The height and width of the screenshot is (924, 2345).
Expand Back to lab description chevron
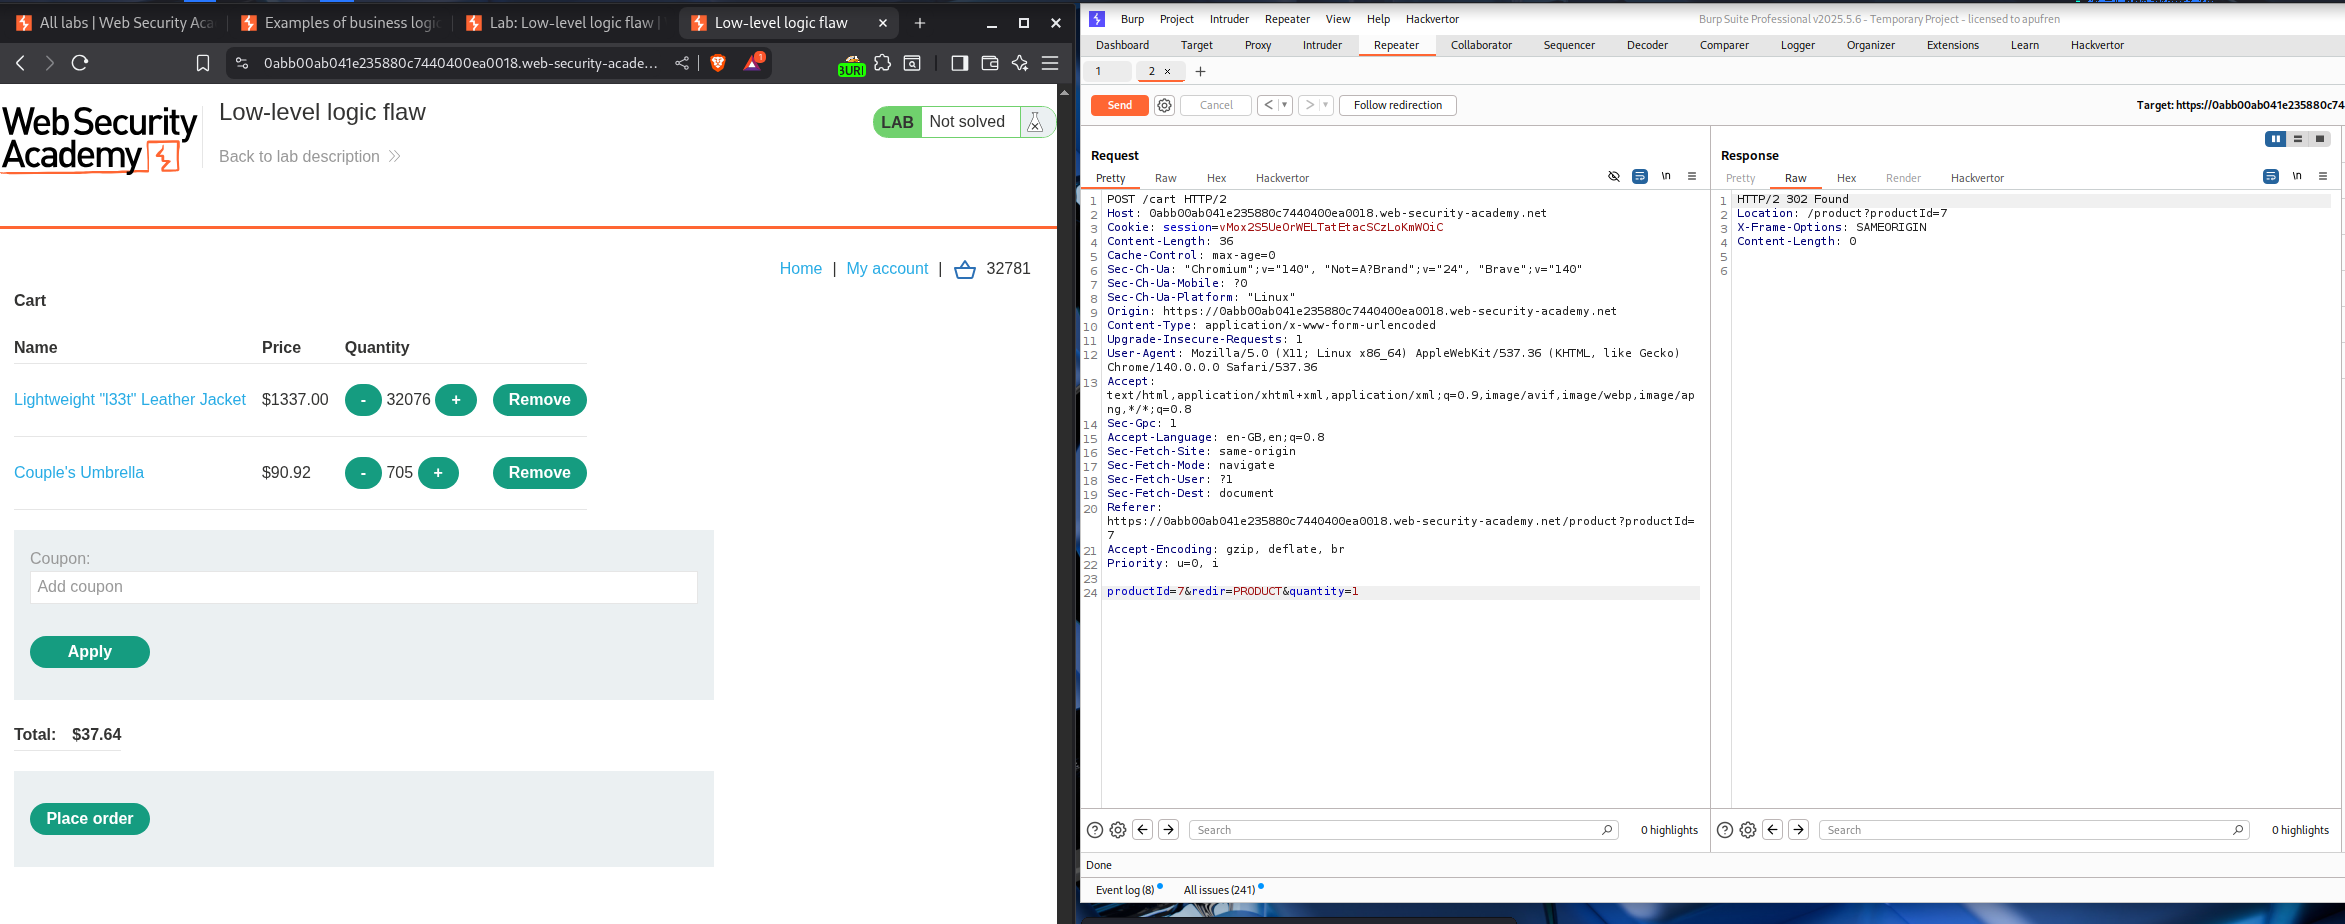pyautogui.click(x=394, y=156)
